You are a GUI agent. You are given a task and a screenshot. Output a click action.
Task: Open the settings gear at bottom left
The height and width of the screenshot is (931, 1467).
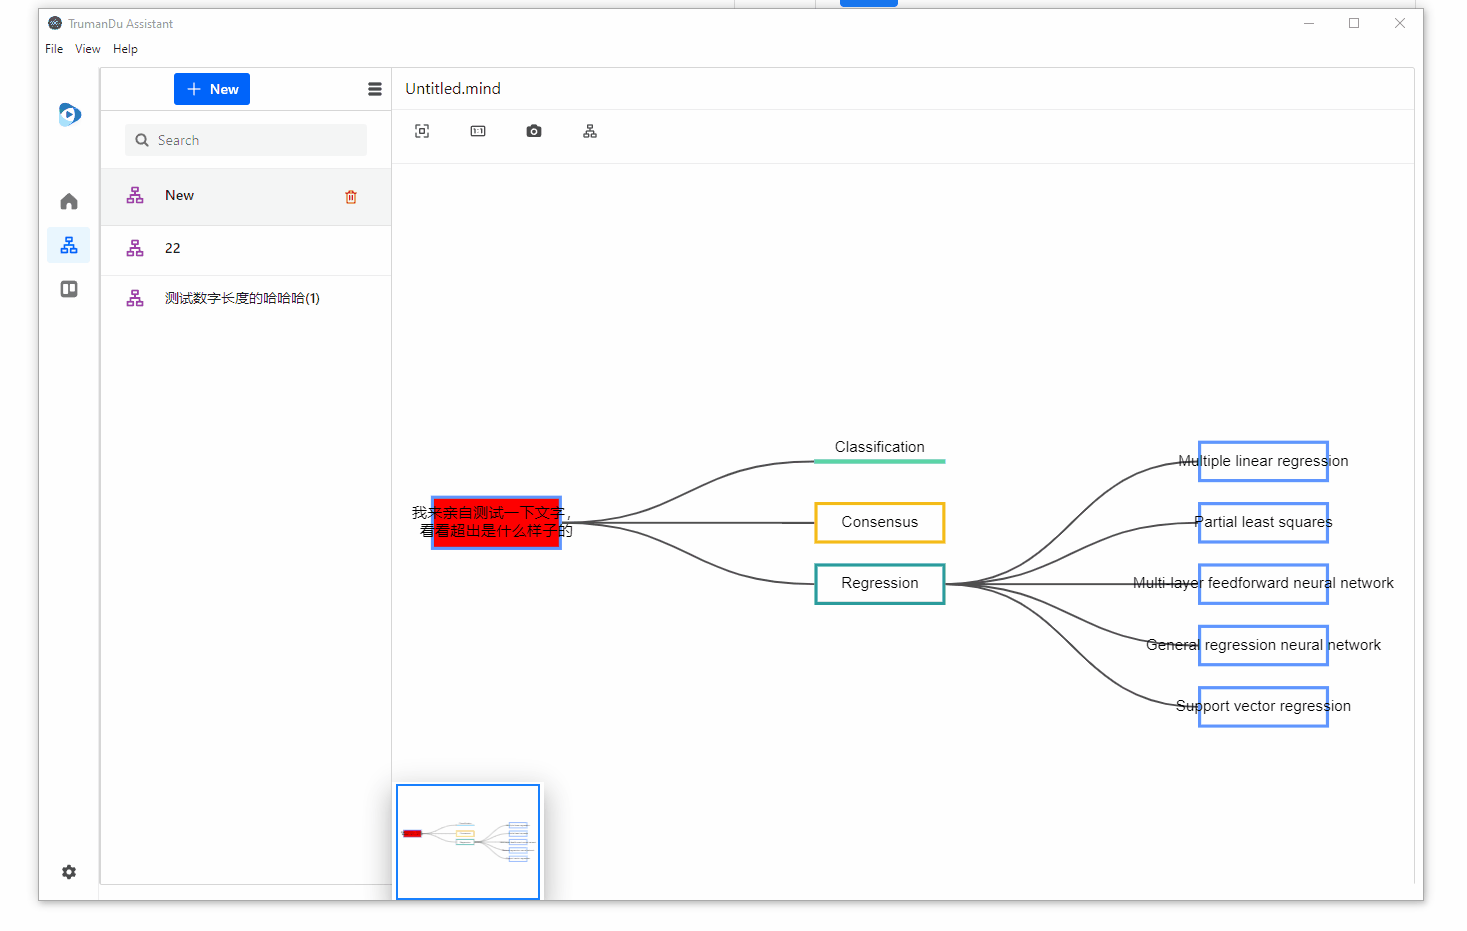pyautogui.click(x=68, y=872)
